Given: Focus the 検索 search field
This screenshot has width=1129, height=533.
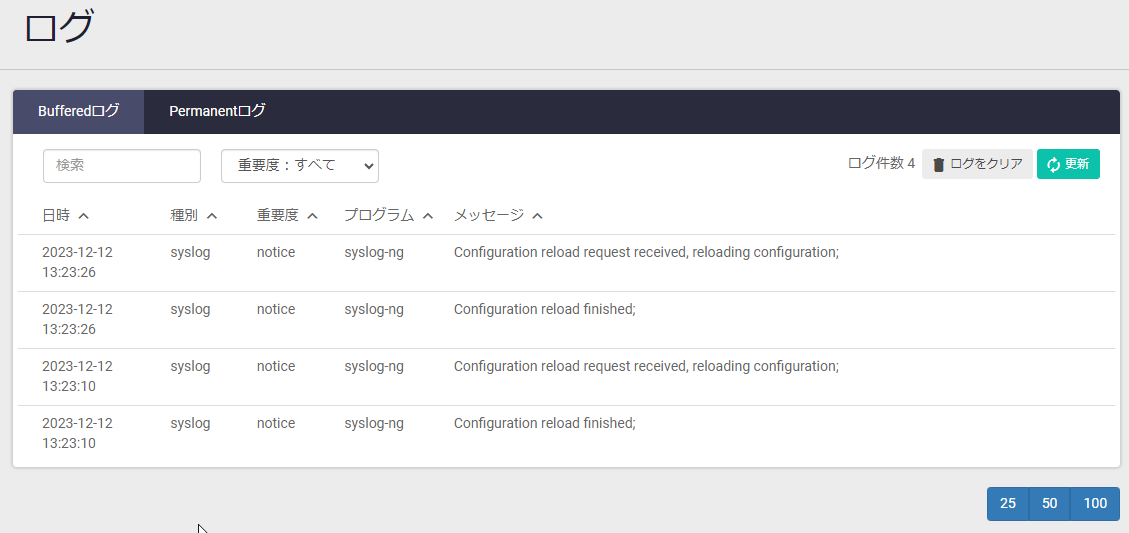Looking at the screenshot, I should click(122, 166).
